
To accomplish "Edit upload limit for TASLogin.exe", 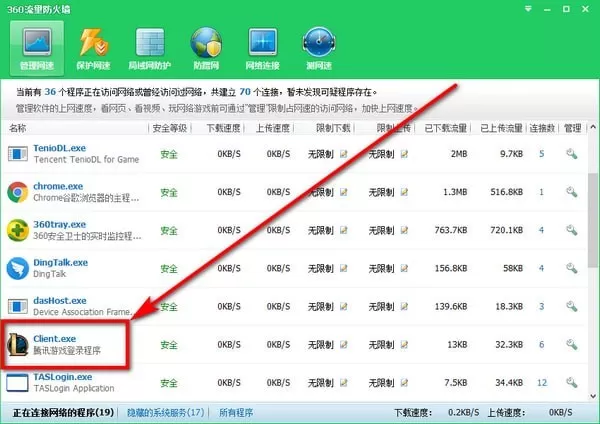I will pos(404,383).
